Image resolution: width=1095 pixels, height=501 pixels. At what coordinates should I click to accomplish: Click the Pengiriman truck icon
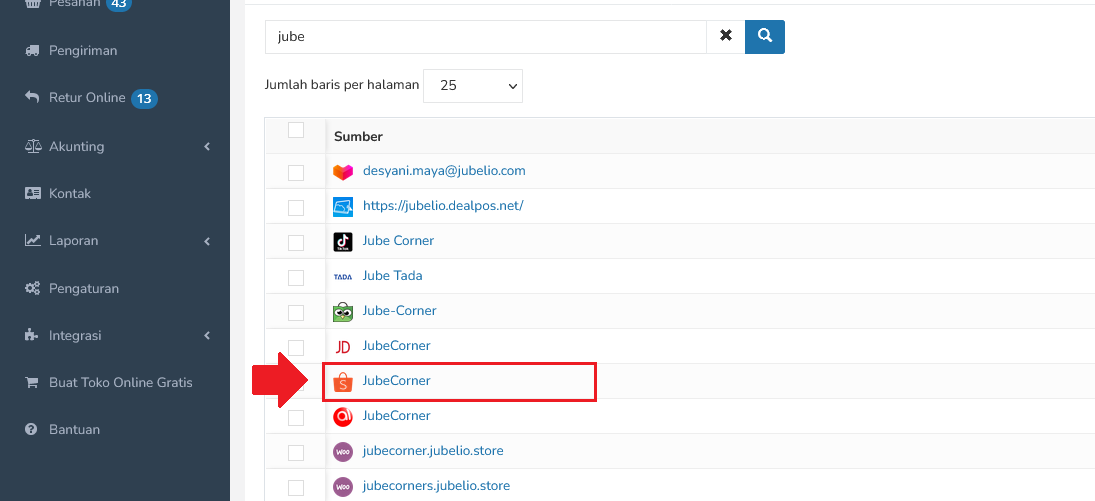click(x=31, y=50)
